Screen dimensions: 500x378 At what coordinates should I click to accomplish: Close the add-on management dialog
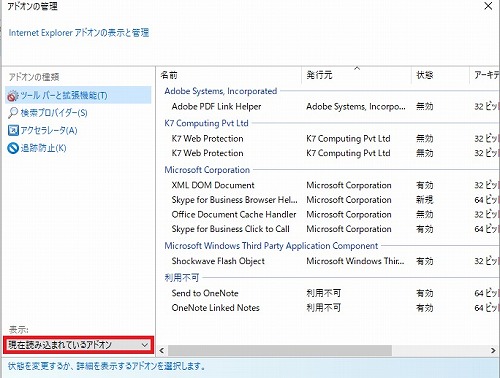[x=488, y=6]
